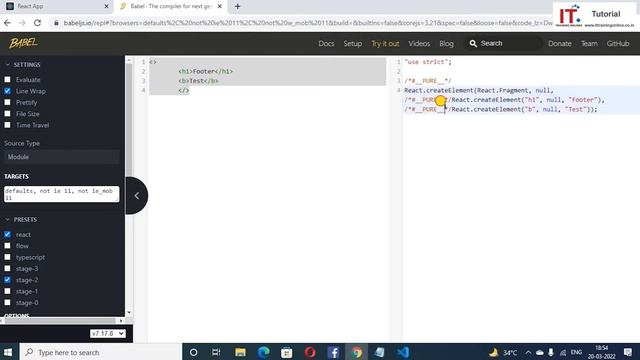Open Visual Studio Code from taskbar
The image size is (640, 360).
(x=403, y=352)
